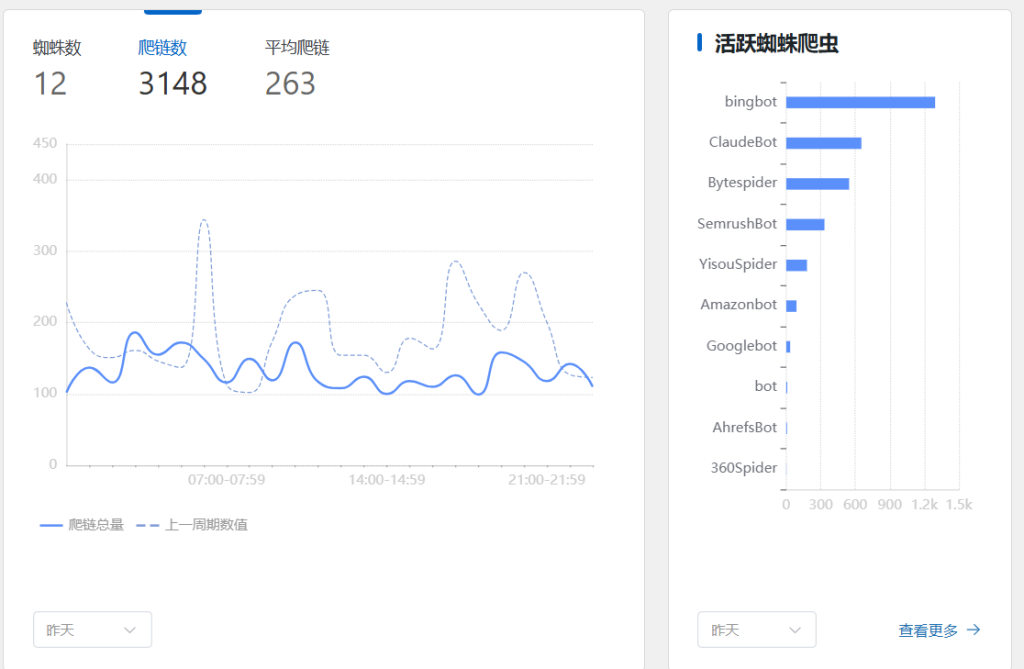
Task: Click the YisouSpider bar
Action: [797, 265]
